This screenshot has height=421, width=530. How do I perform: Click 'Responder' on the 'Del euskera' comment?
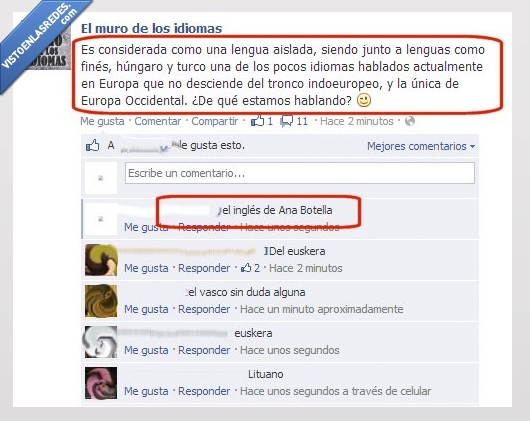click(x=204, y=268)
